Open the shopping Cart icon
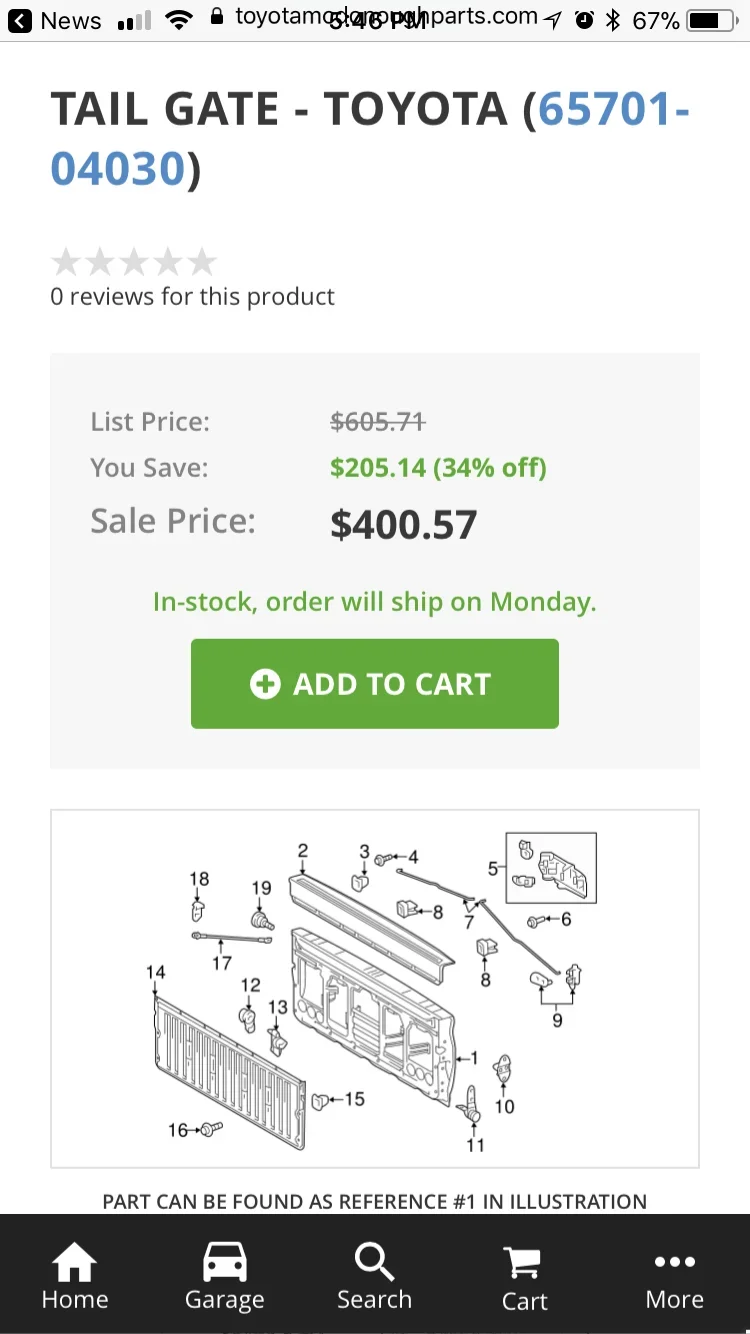Image resolution: width=750 pixels, height=1334 pixels. pyautogui.click(x=524, y=1263)
